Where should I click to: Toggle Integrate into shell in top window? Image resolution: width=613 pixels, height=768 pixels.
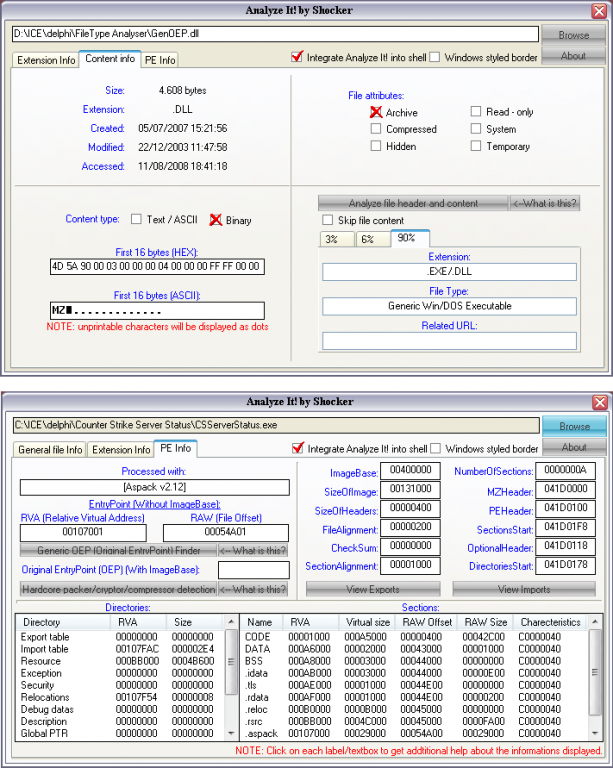point(297,57)
